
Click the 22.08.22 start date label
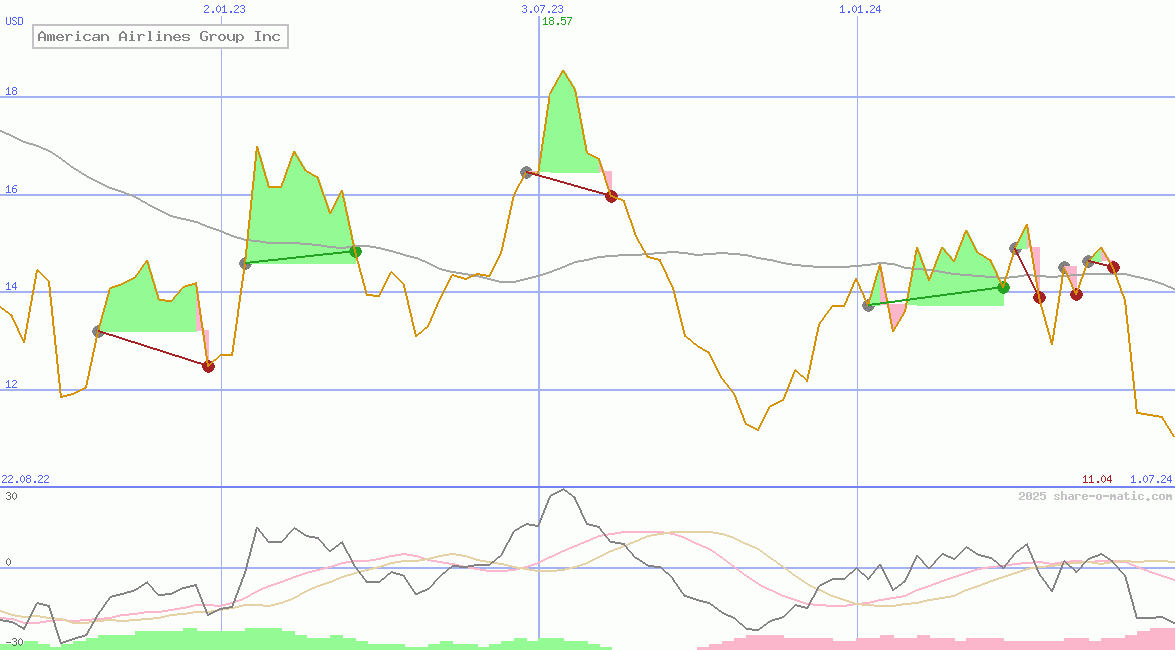[25, 479]
